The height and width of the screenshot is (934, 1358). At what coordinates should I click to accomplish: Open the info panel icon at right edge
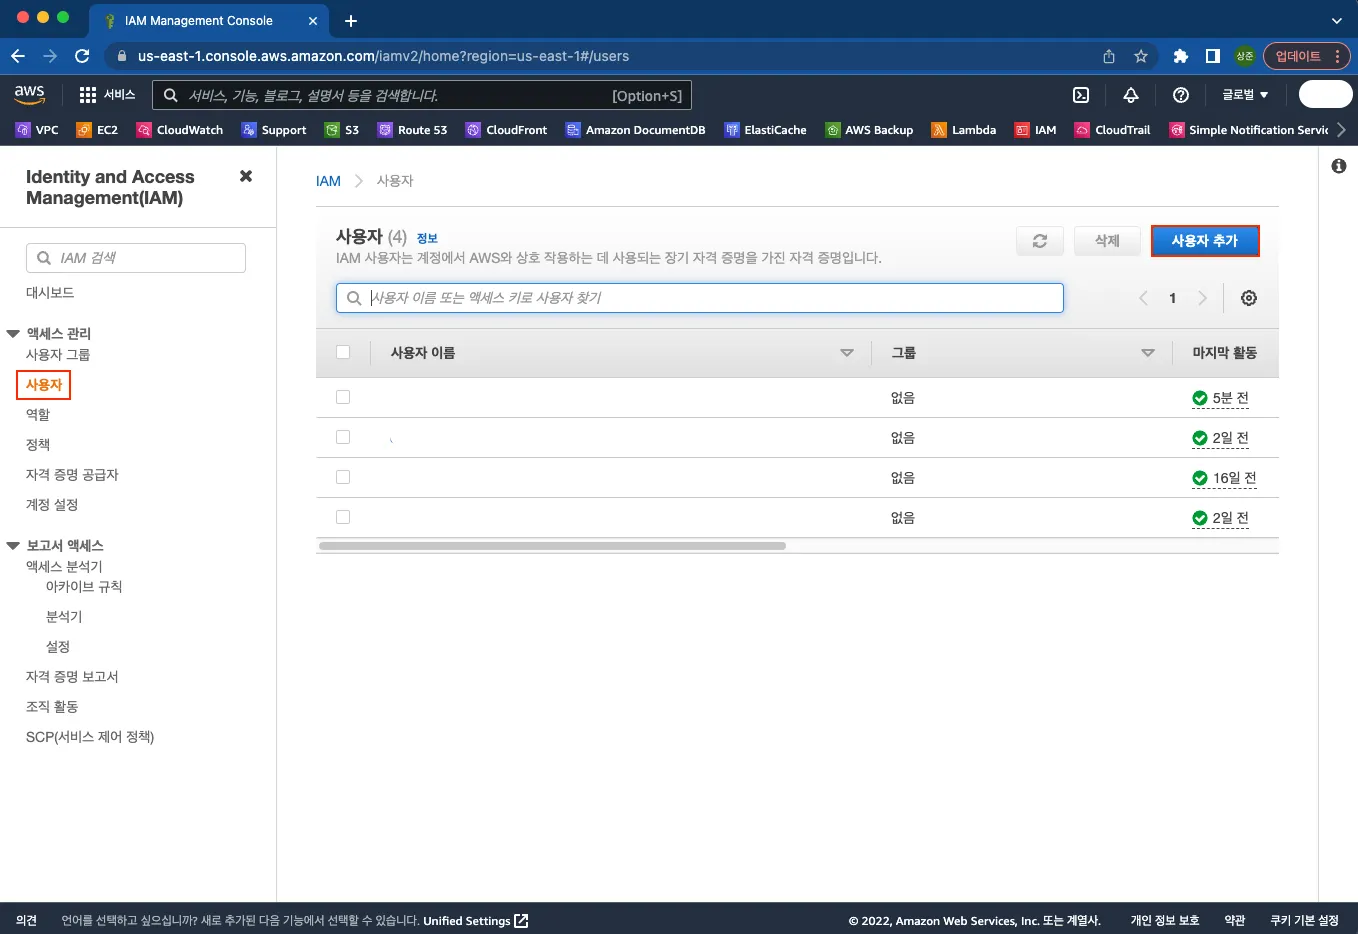[1339, 166]
